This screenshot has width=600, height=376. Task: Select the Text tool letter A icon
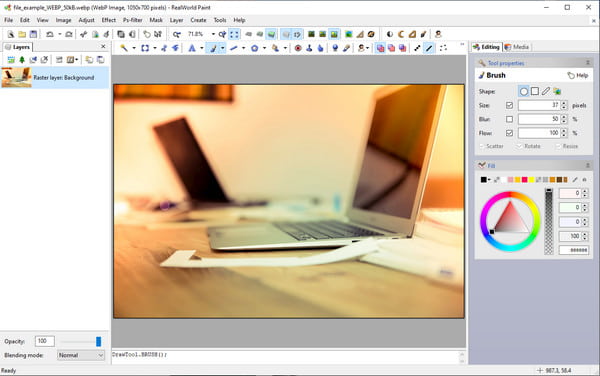[x=192, y=48]
